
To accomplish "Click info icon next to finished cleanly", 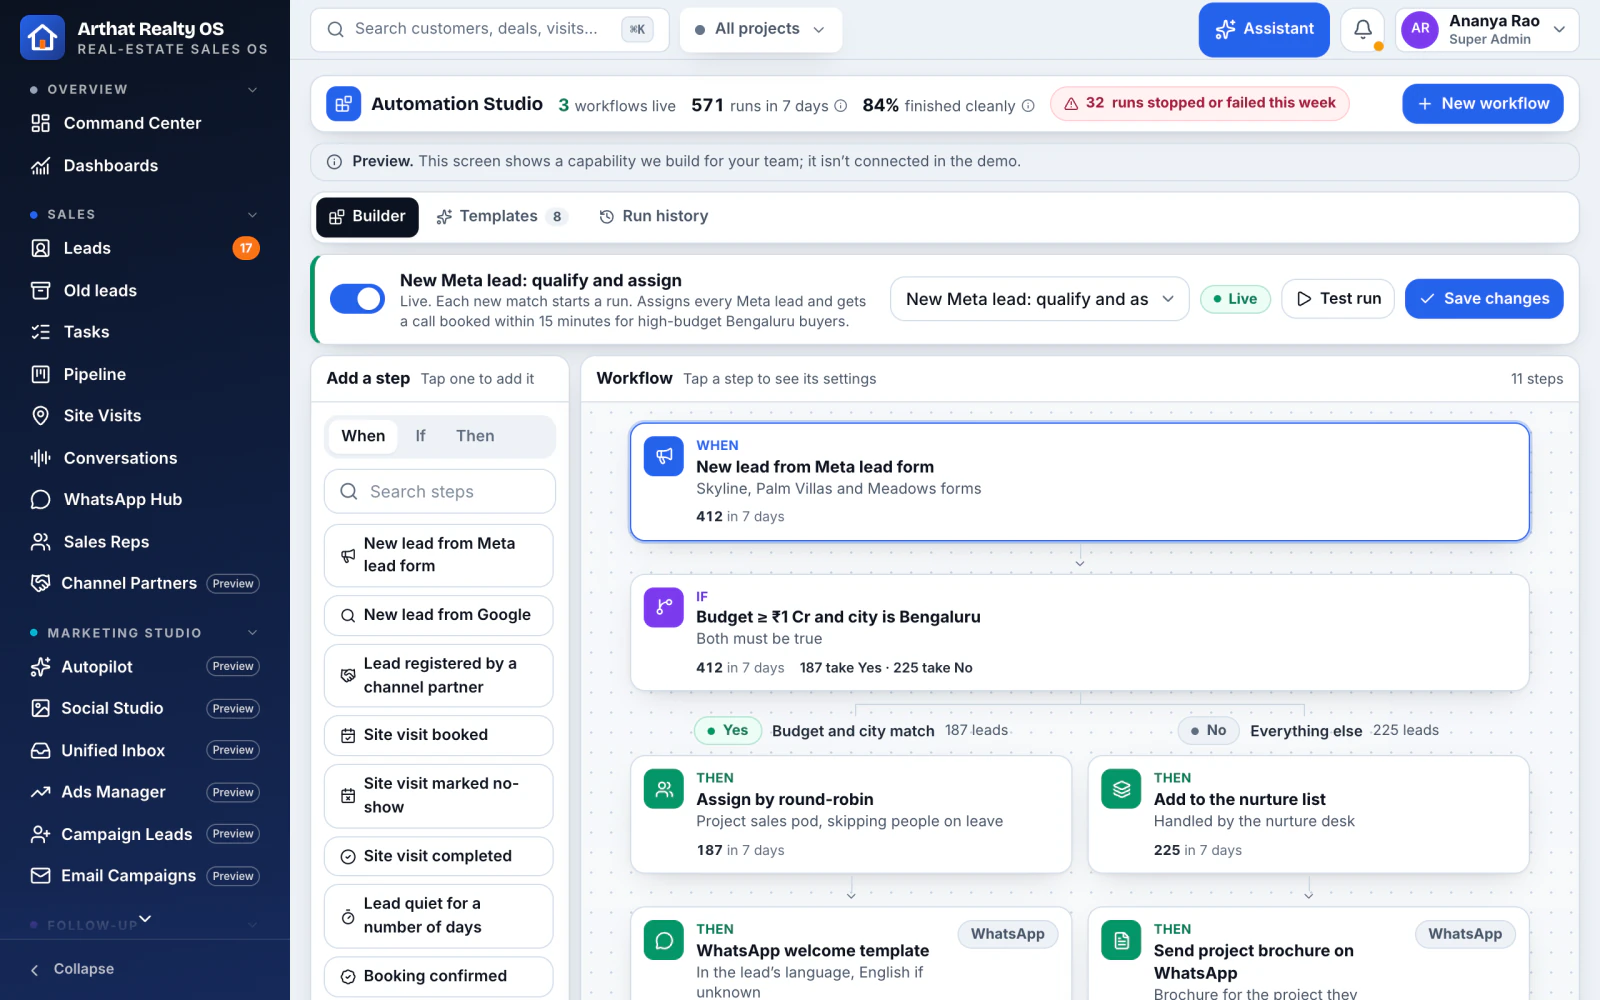I will 1028,106.
